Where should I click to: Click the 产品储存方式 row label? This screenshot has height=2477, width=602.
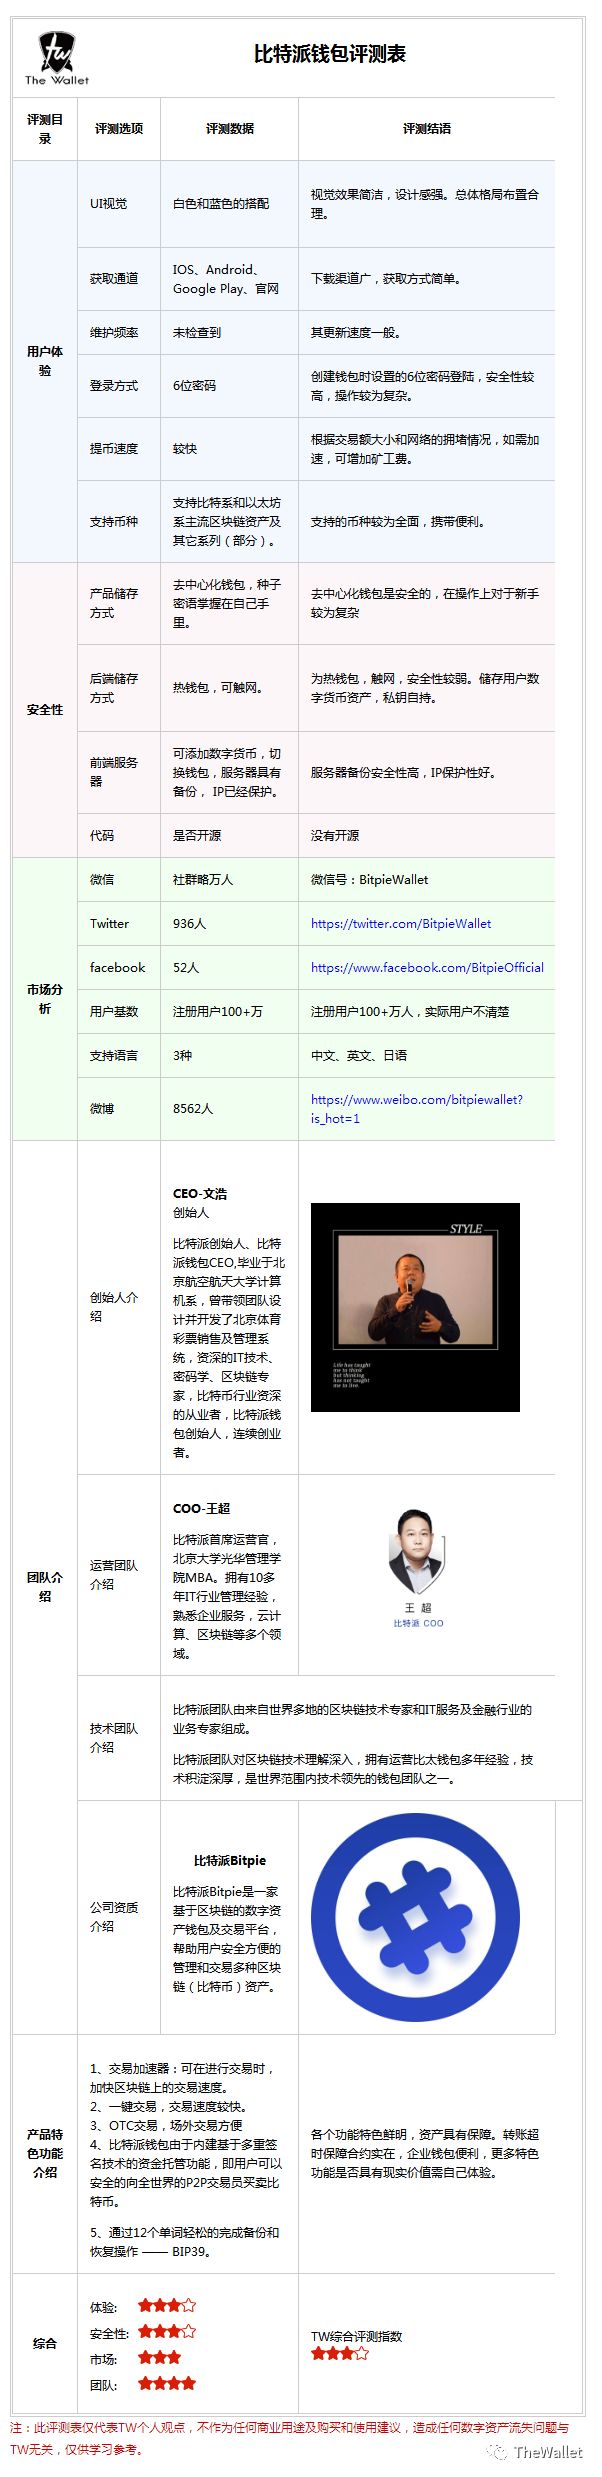point(114,603)
